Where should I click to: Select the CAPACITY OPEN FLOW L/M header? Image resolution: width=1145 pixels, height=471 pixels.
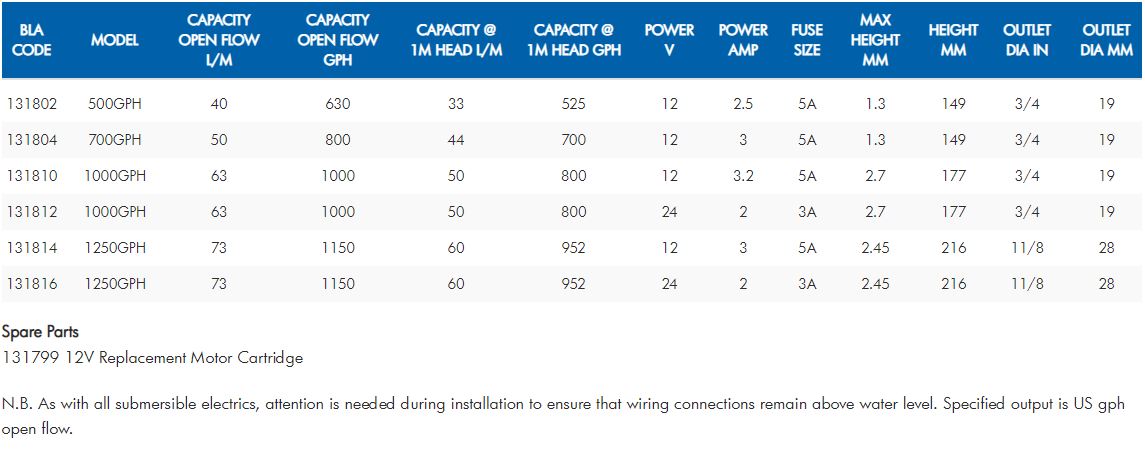[x=219, y=40]
